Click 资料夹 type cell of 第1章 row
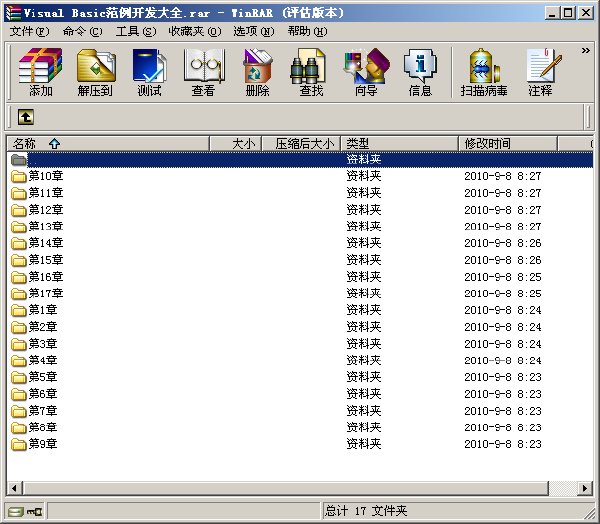This screenshot has width=600, height=524. pyautogui.click(x=364, y=310)
